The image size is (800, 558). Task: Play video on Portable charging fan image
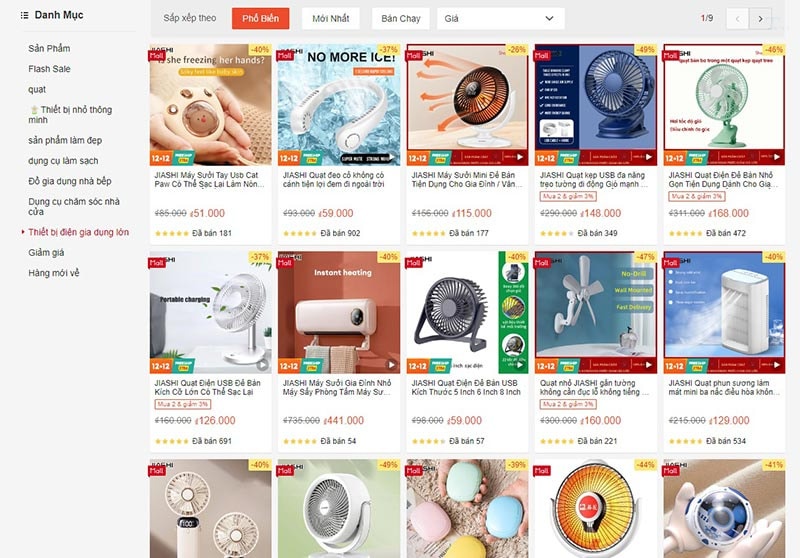tap(262, 365)
